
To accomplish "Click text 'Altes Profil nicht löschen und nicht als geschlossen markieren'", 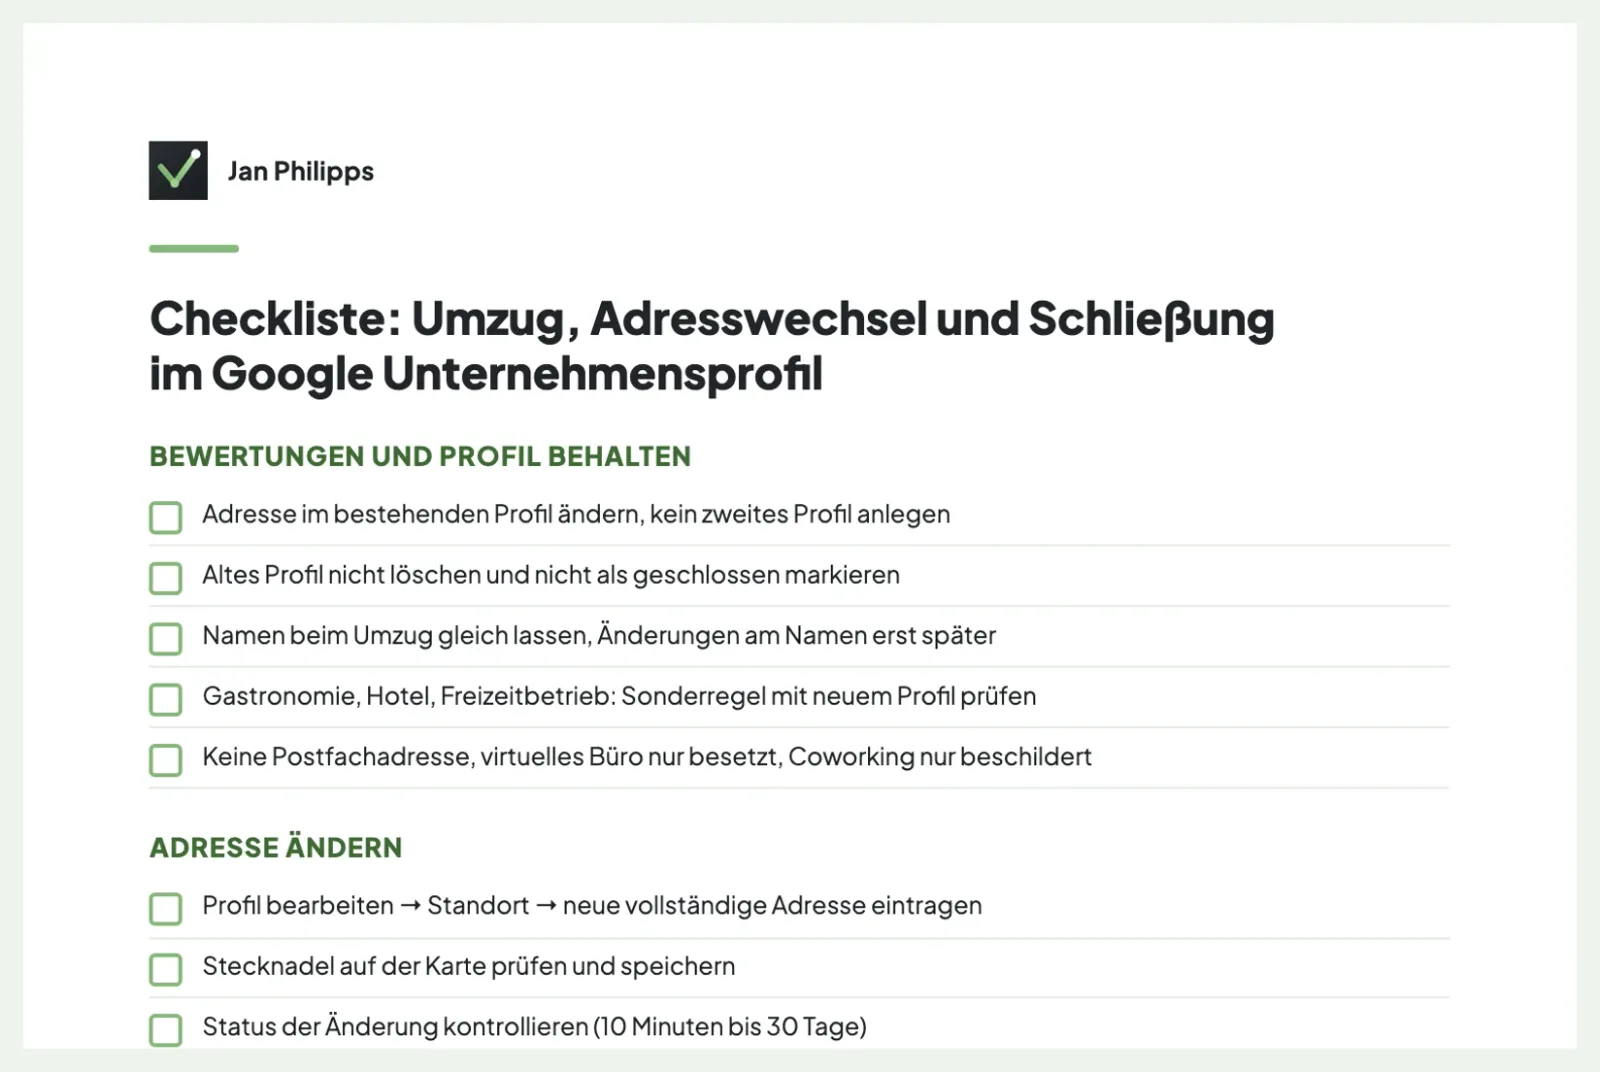I will 551,575.
